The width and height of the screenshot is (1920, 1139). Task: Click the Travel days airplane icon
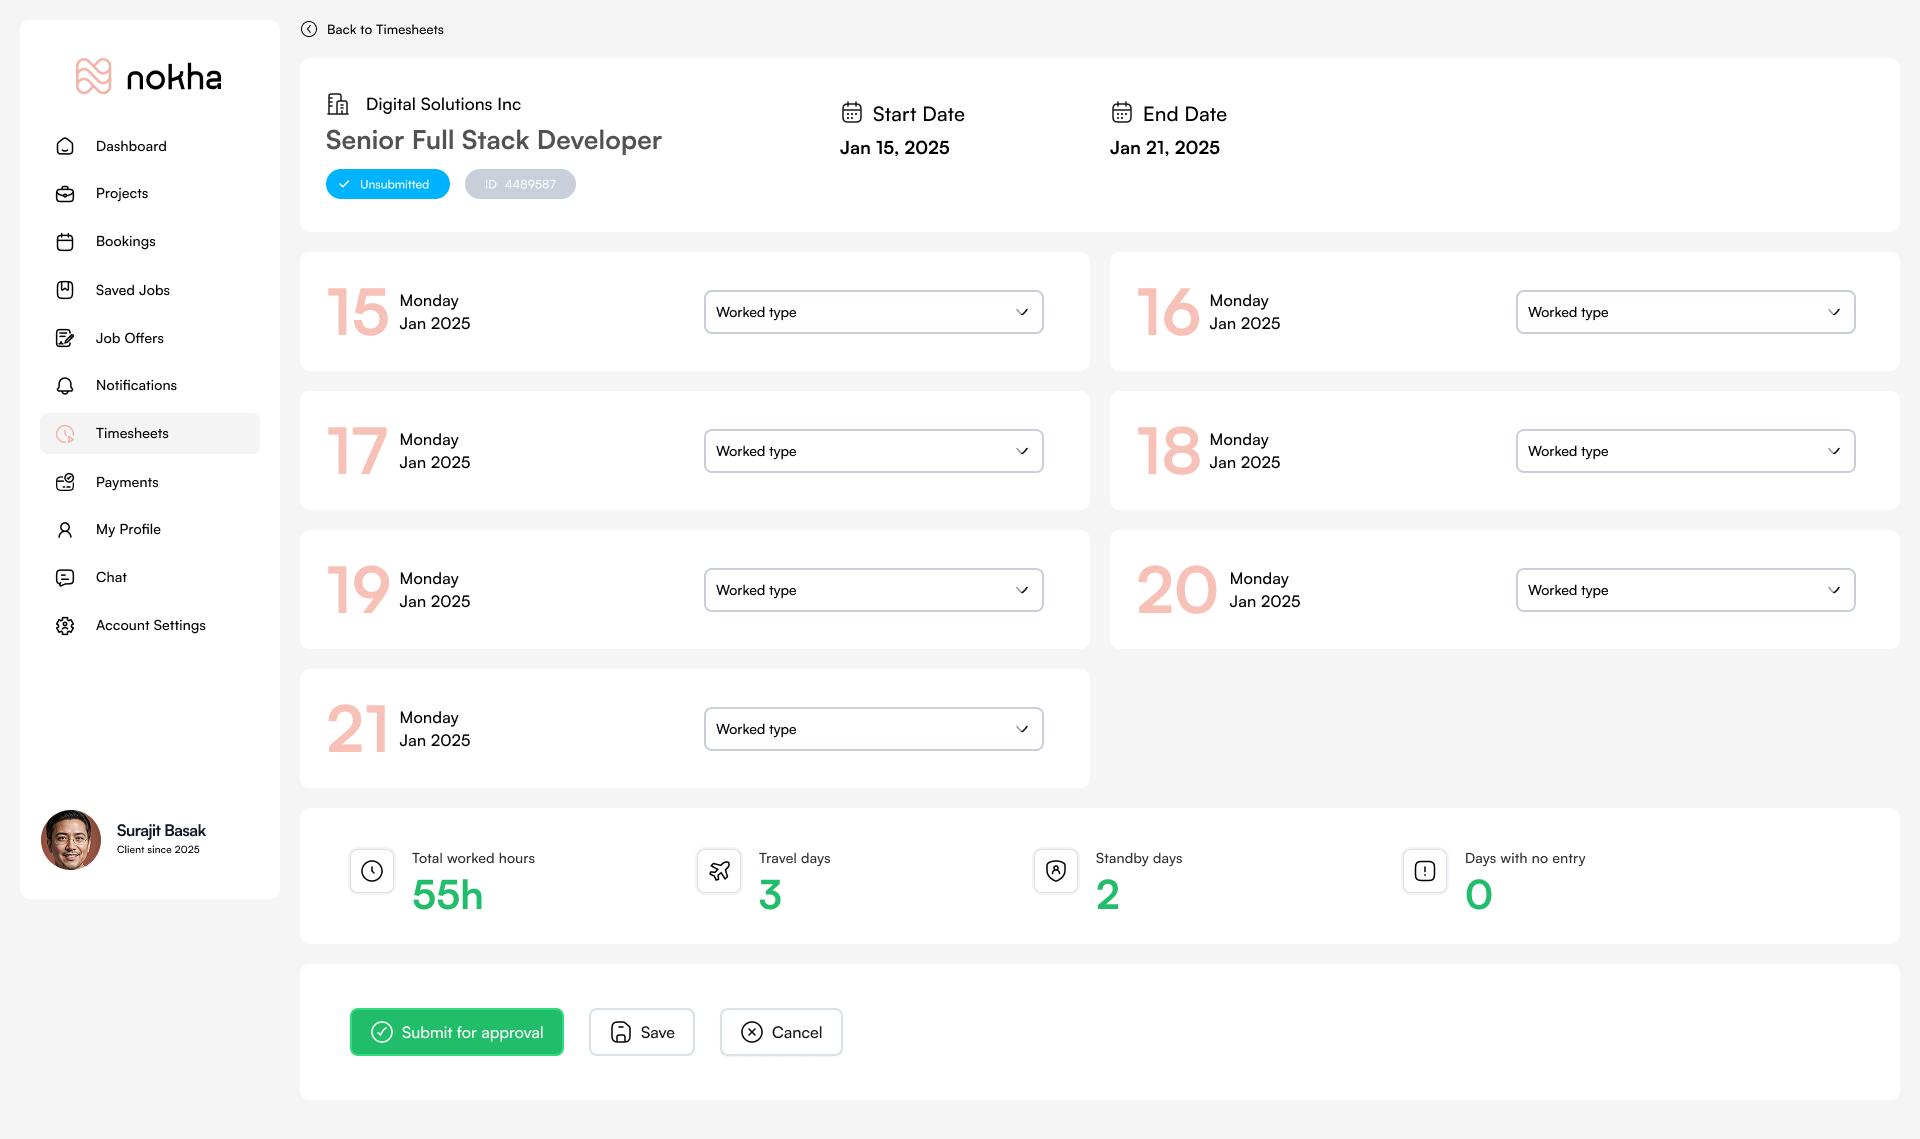[719, 871]
